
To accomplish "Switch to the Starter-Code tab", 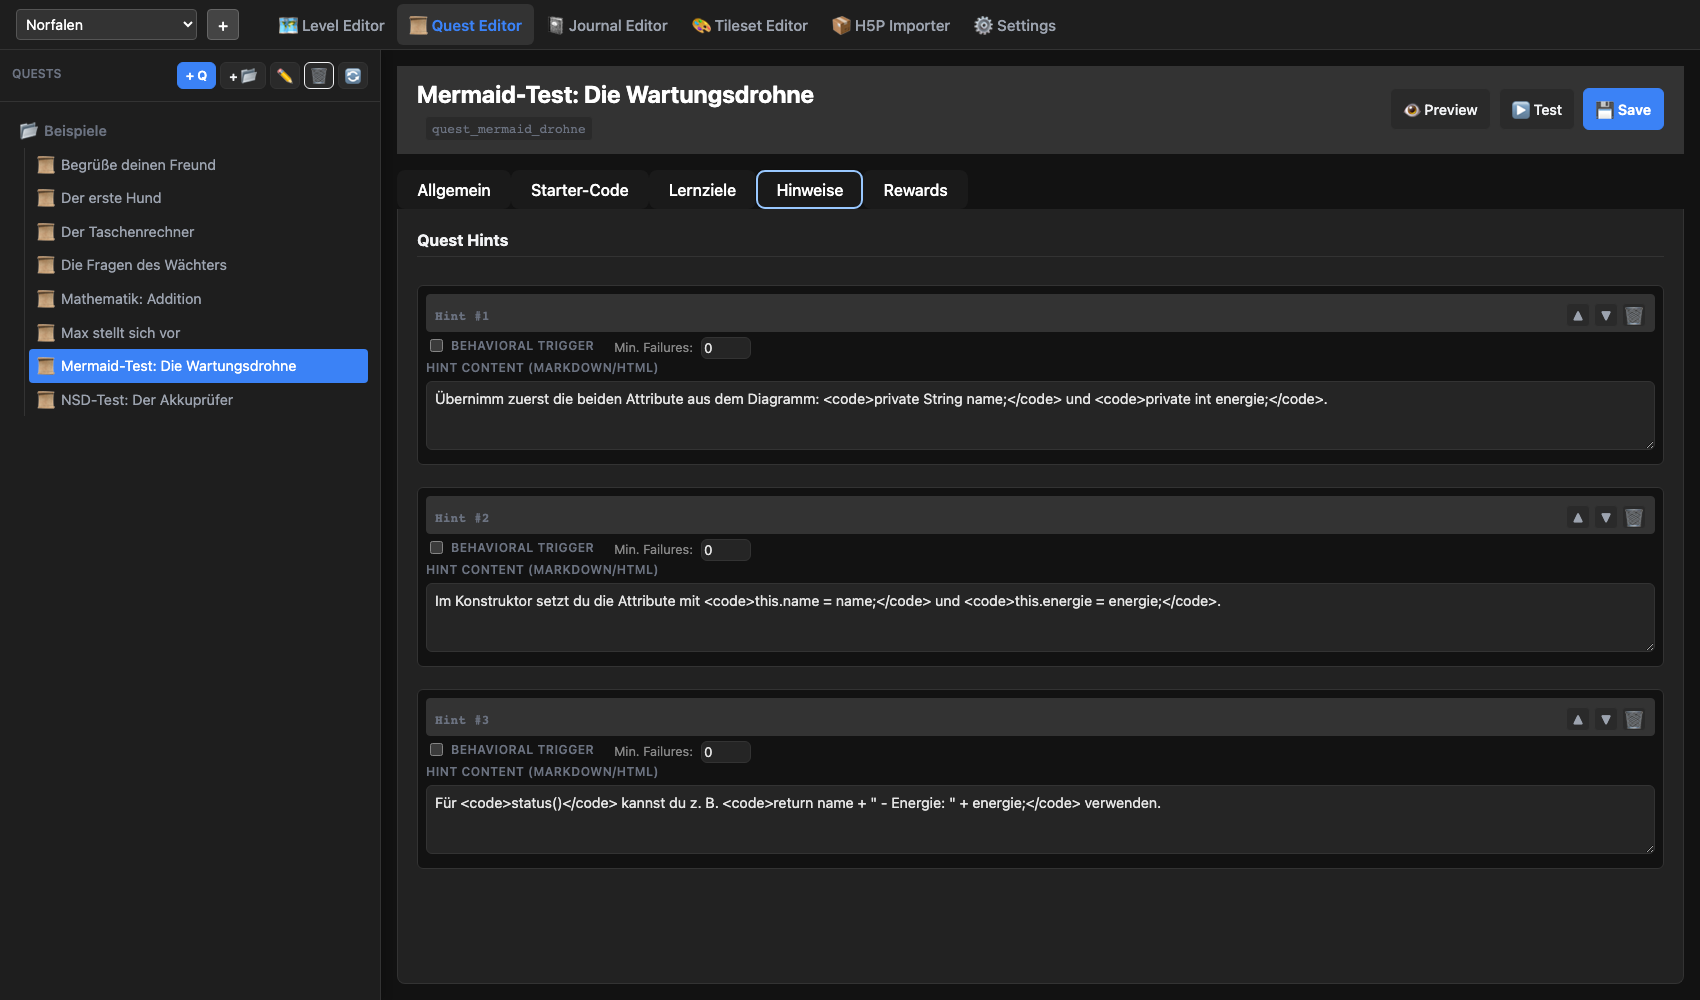I will (580, 189).
